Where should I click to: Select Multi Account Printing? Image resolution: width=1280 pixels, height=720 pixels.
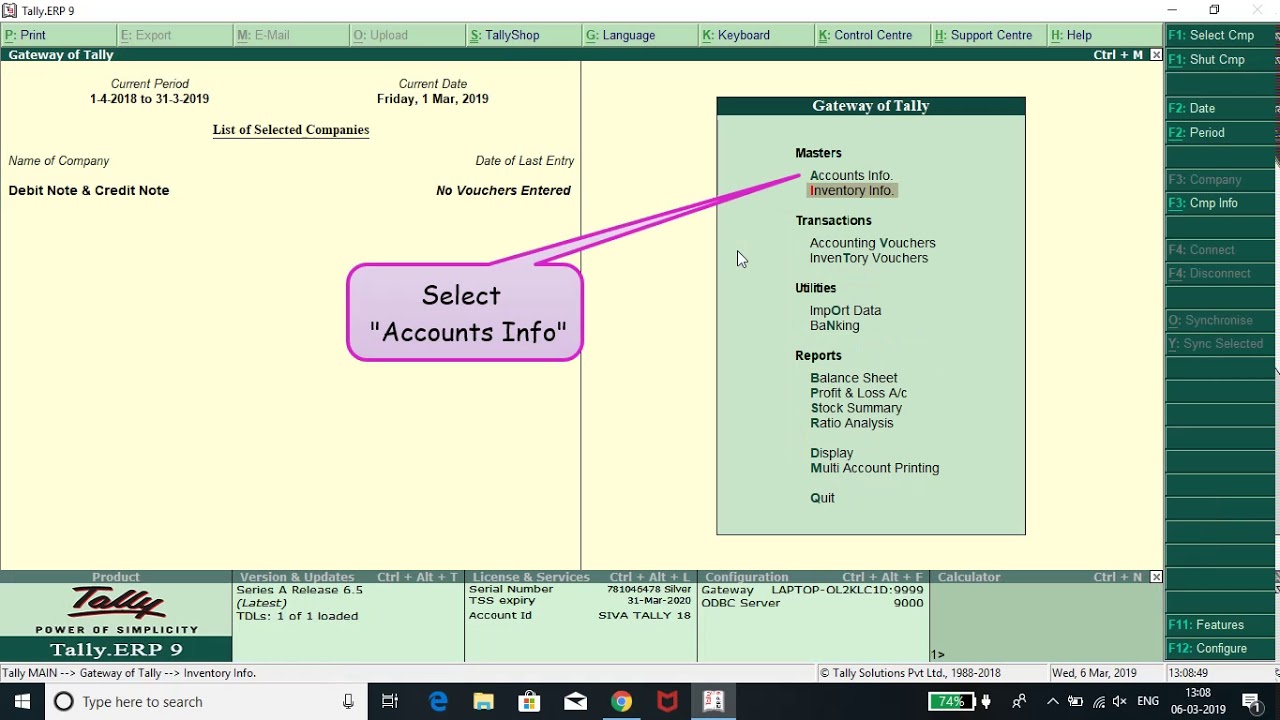(x=875, y=468)
